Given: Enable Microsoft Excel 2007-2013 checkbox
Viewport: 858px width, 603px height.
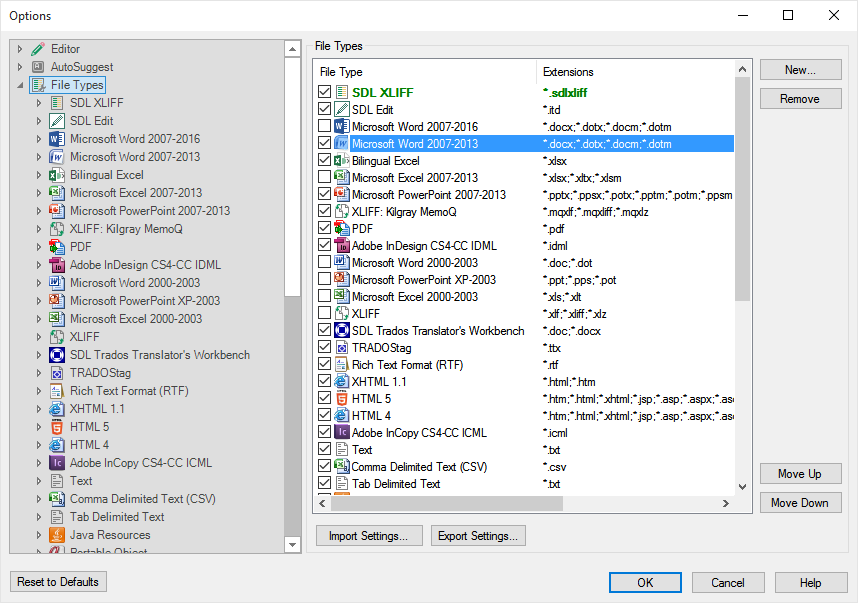Looking at the screenshot, I should (324, 177).
